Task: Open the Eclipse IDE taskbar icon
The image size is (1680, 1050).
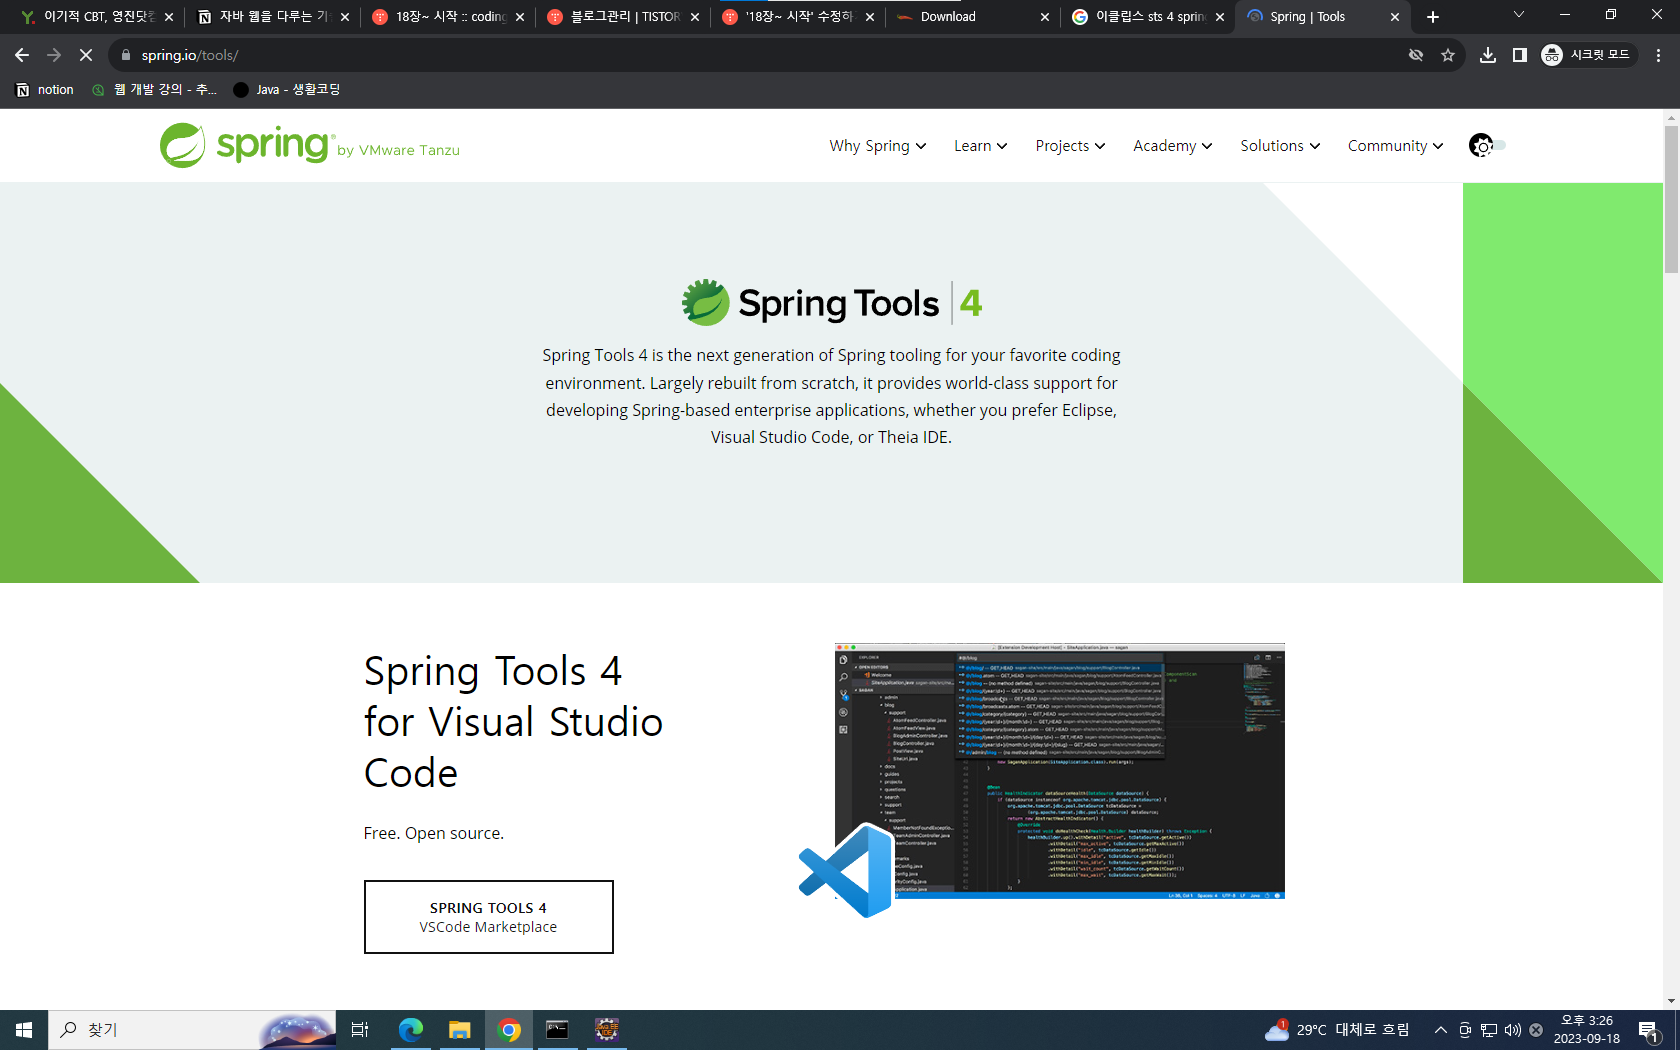Action: [x=606, y=1030]
